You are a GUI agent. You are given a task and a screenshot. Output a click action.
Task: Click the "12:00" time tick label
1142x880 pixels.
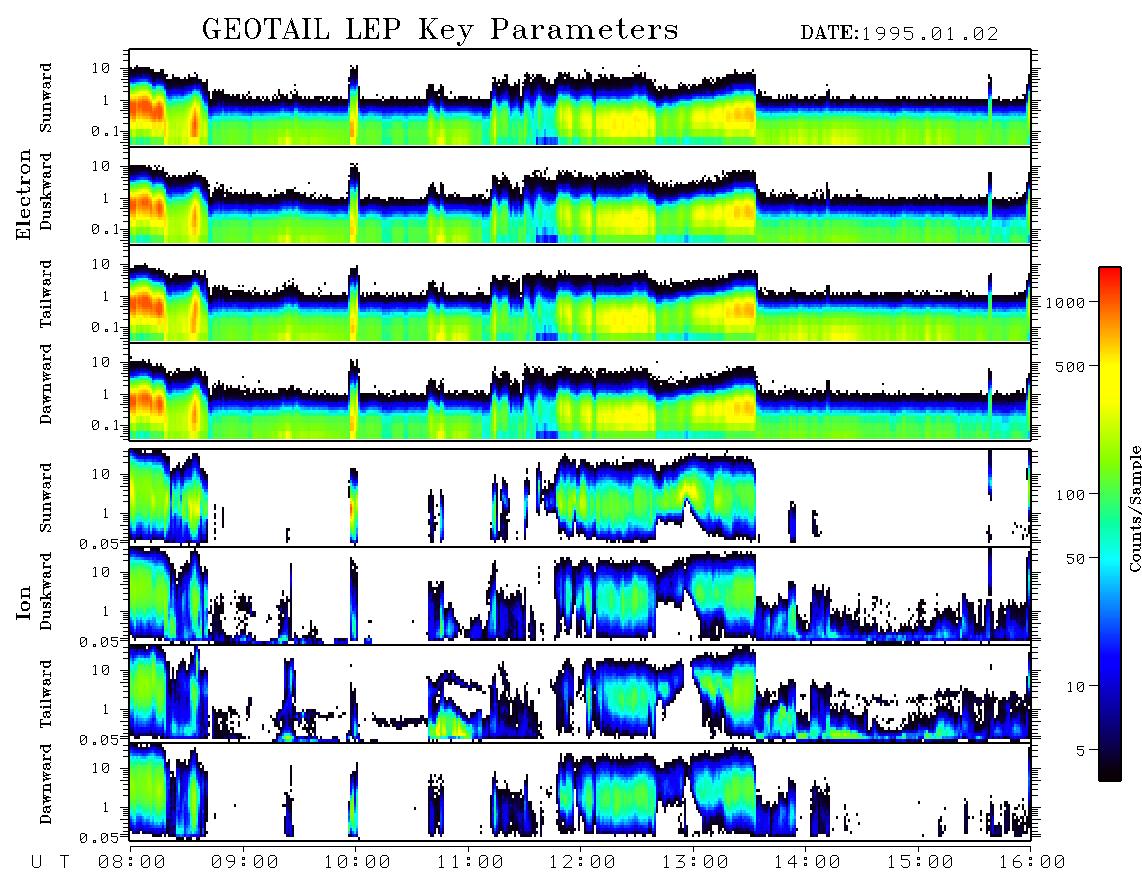582,862
